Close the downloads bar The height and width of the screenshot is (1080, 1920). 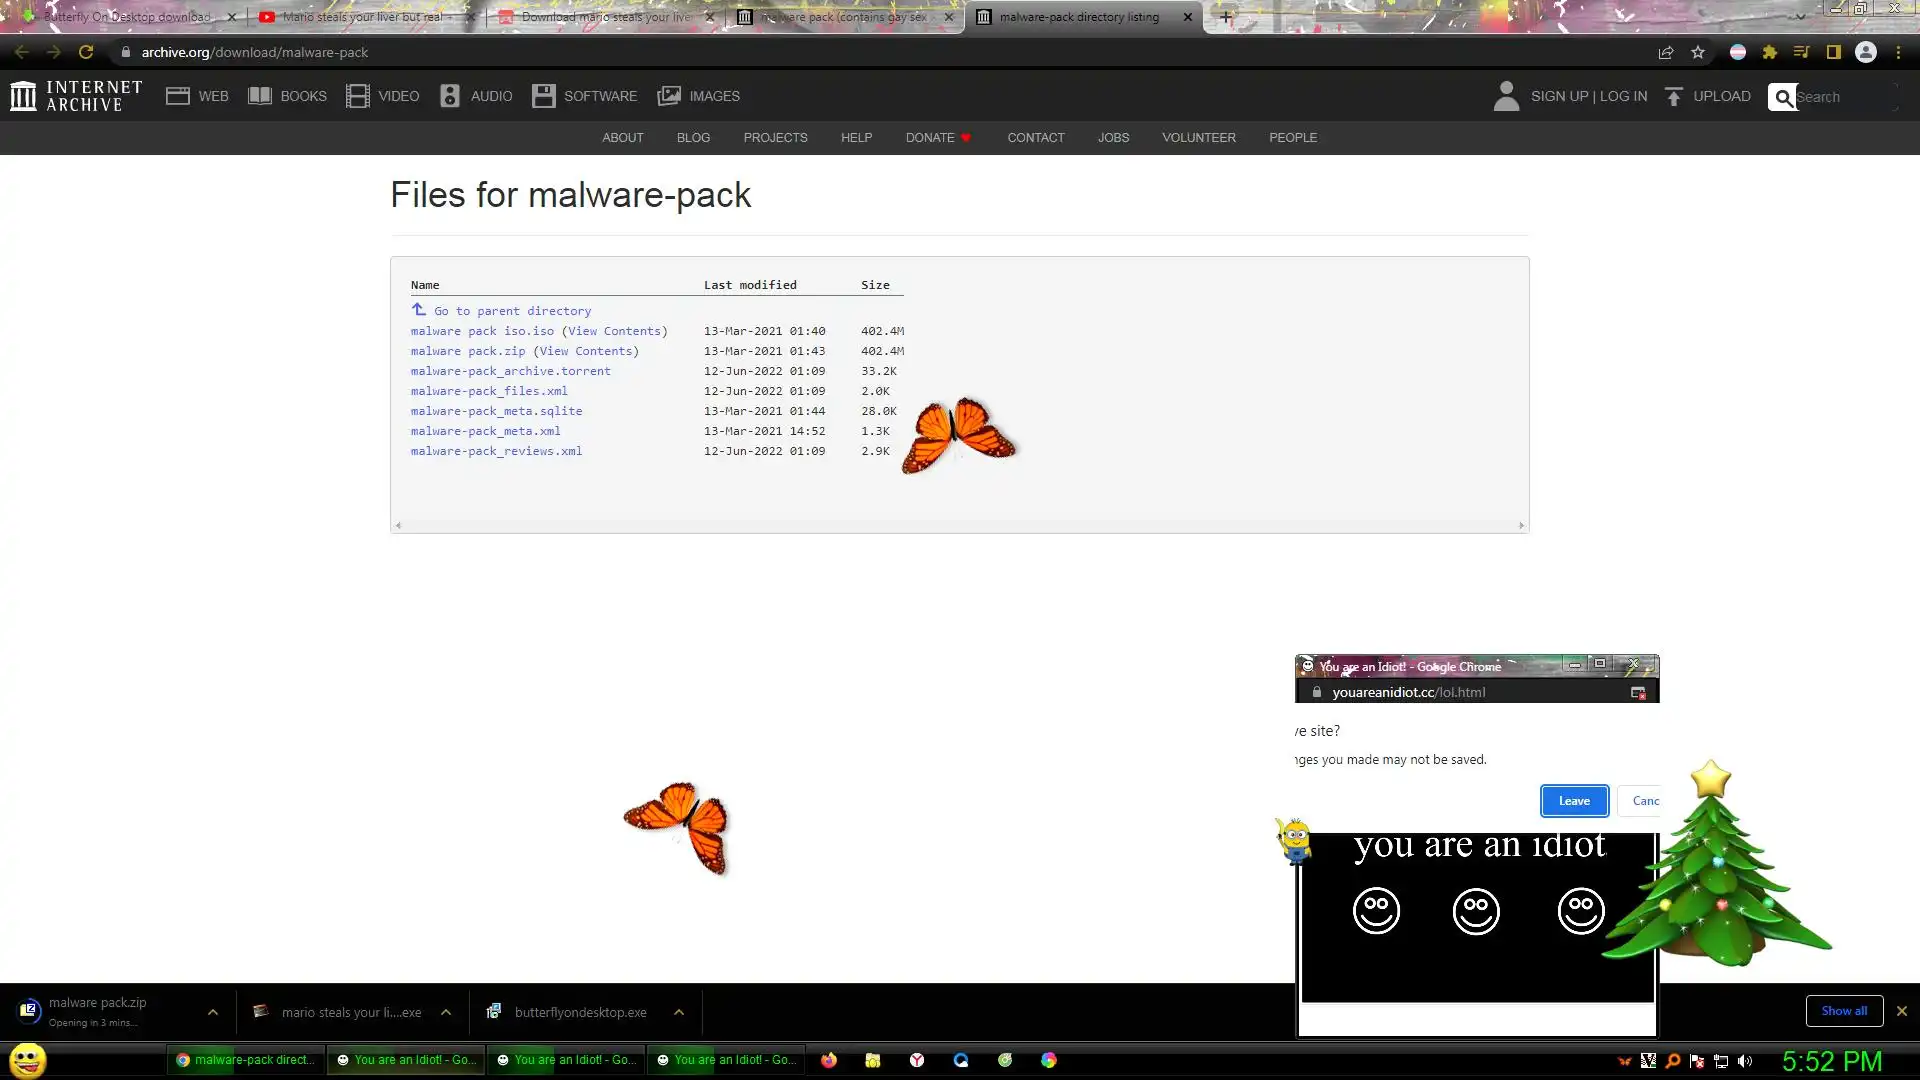pos(1901,1011)
